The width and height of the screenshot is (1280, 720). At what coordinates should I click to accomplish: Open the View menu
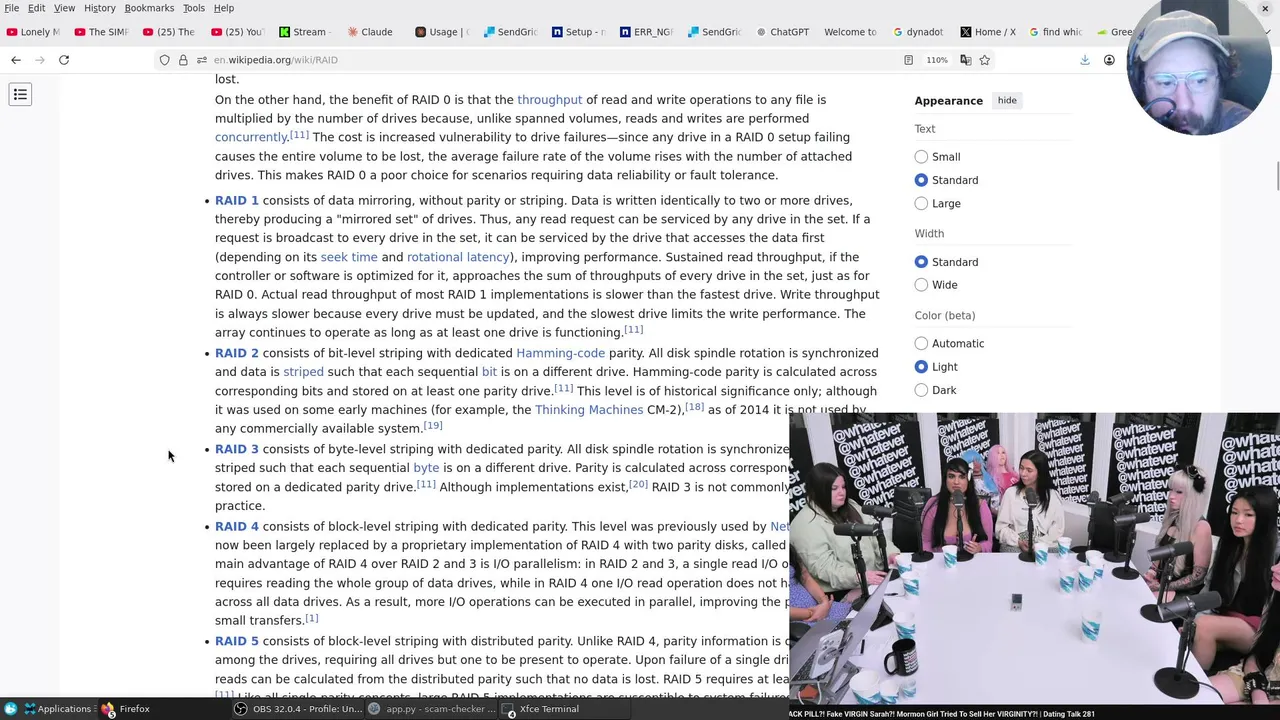(x=64, y=8)
